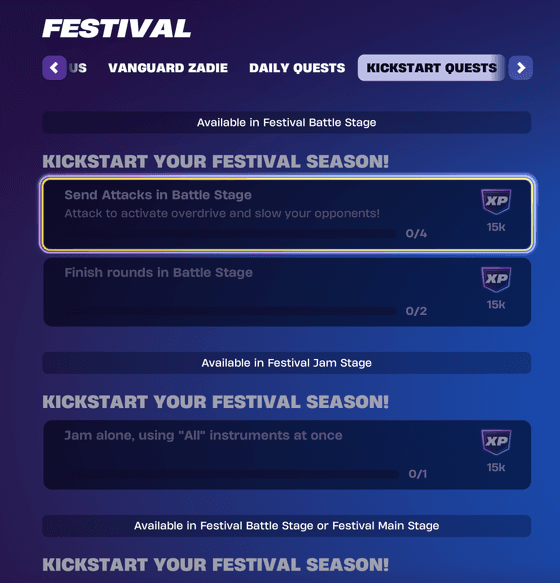Viewport: 560px width, 583px height.
Task: Select the partially hidden US tab
Action: pos(78,68)
